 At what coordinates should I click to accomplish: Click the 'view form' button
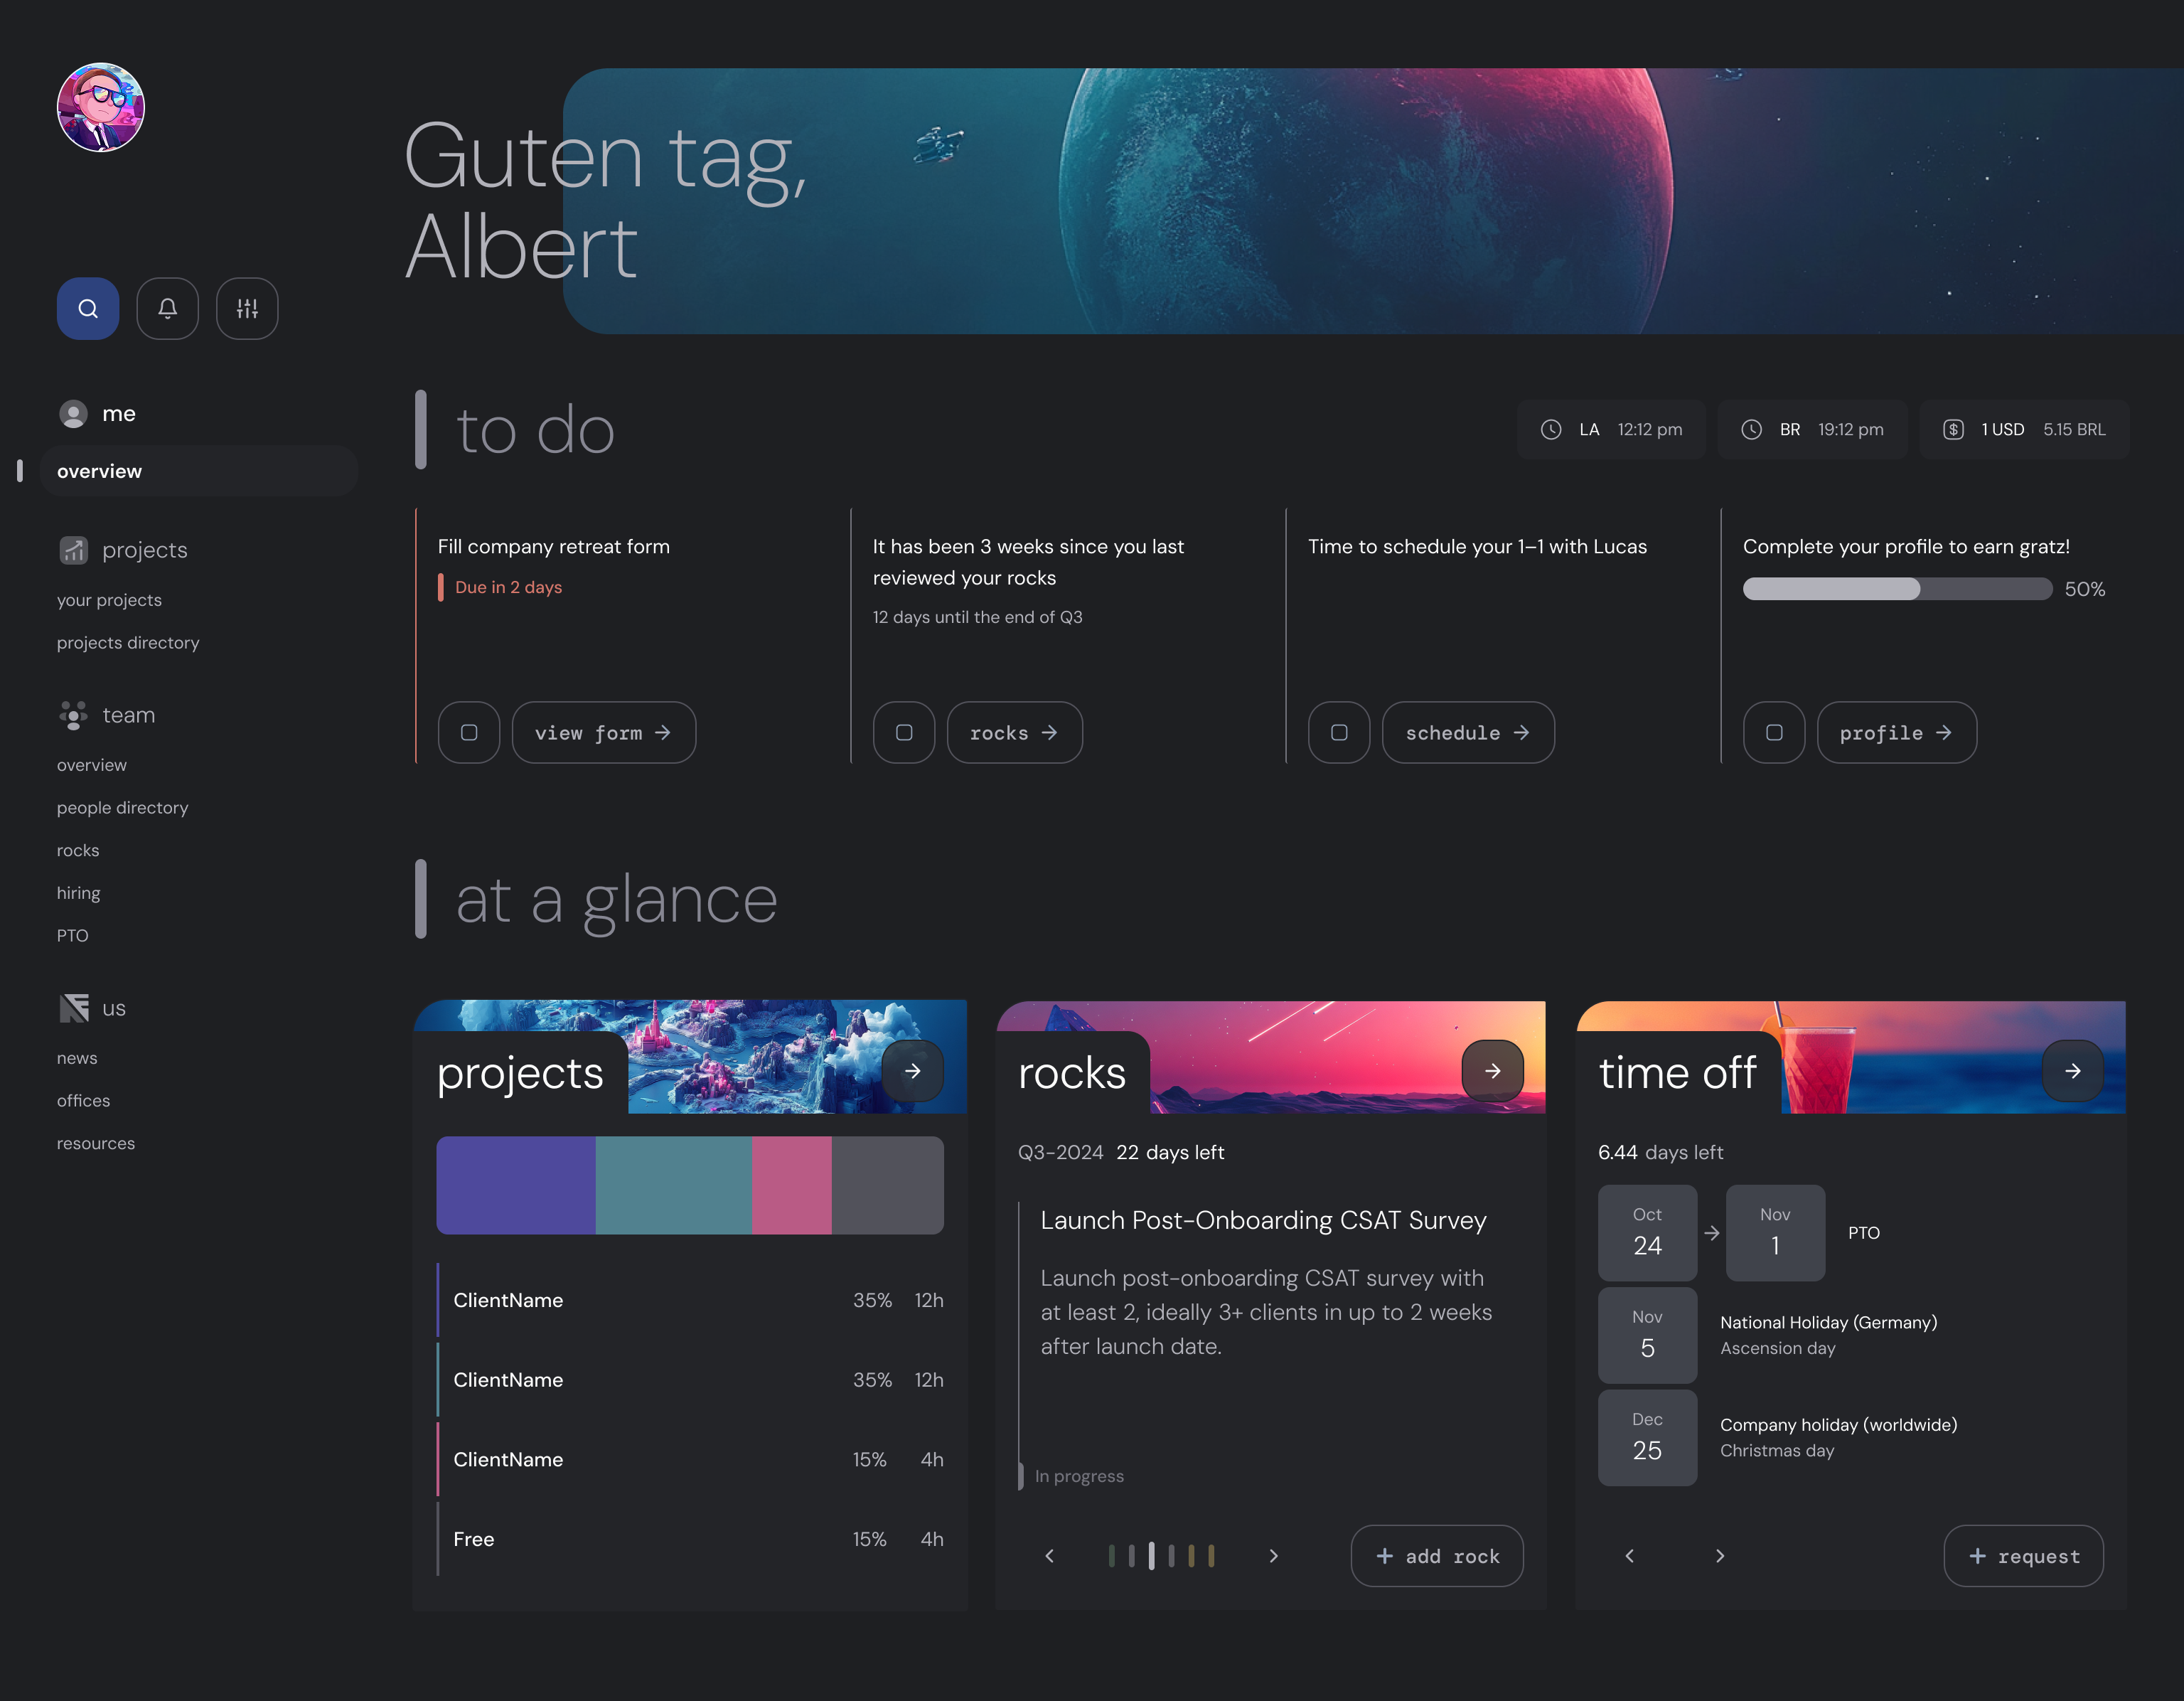tap(604, 733)
